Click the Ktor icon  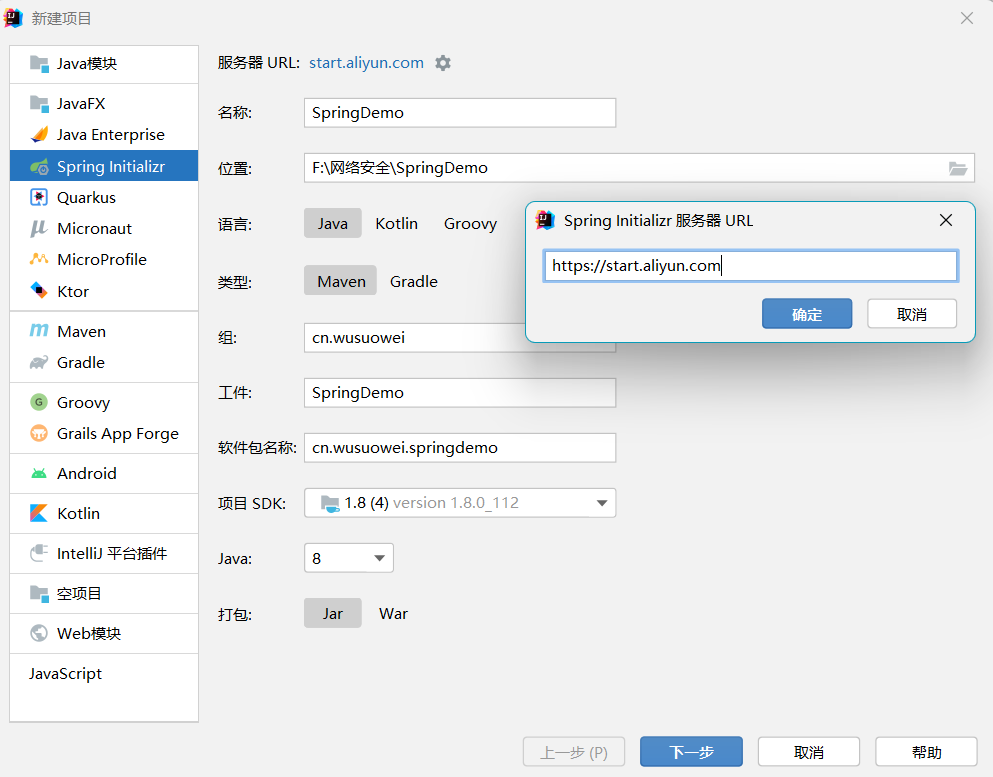[39, 291]
